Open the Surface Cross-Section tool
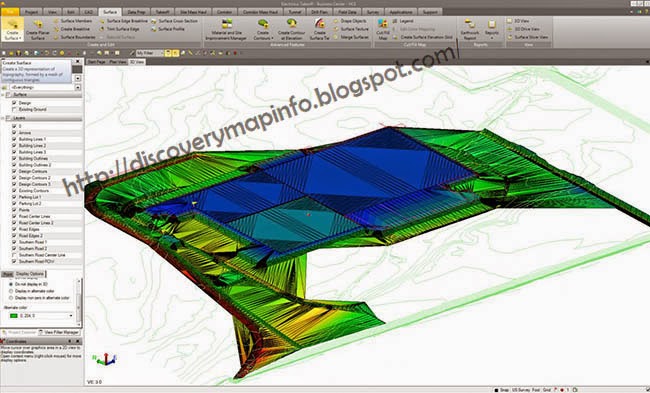This screenshot has height=393, width=650. 174,21
